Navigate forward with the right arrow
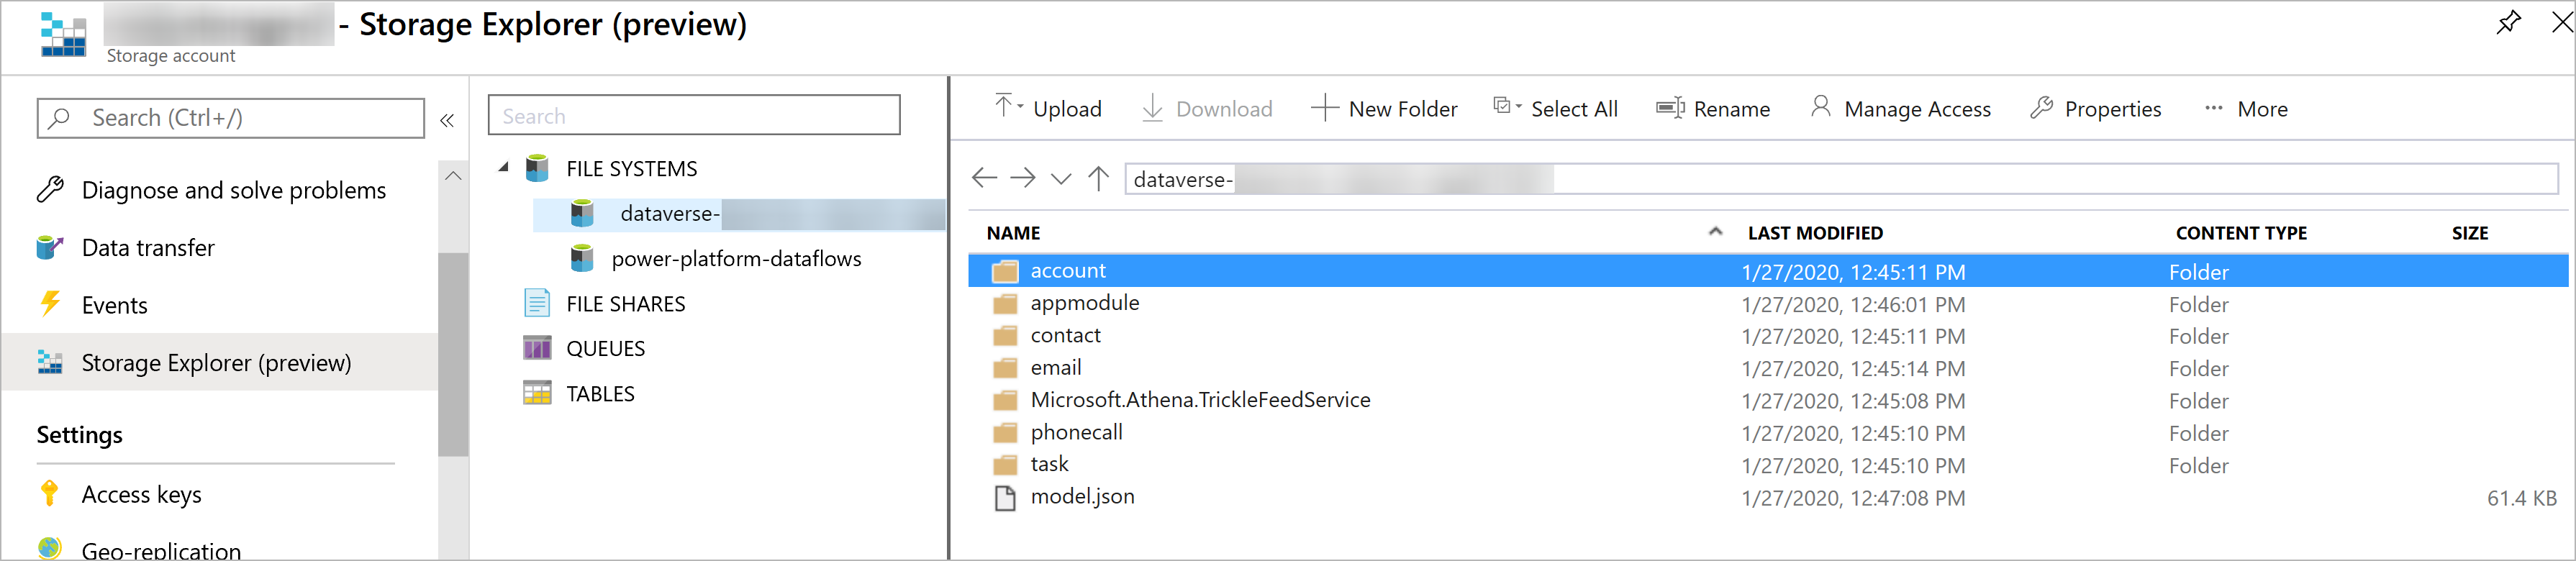This screenshot has width=2576, height=561. (1022, 178)
